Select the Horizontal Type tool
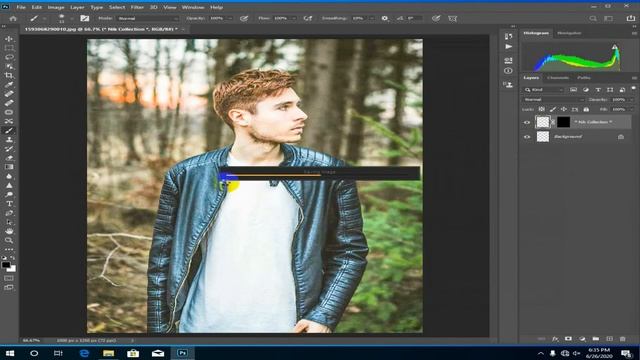 9,204
